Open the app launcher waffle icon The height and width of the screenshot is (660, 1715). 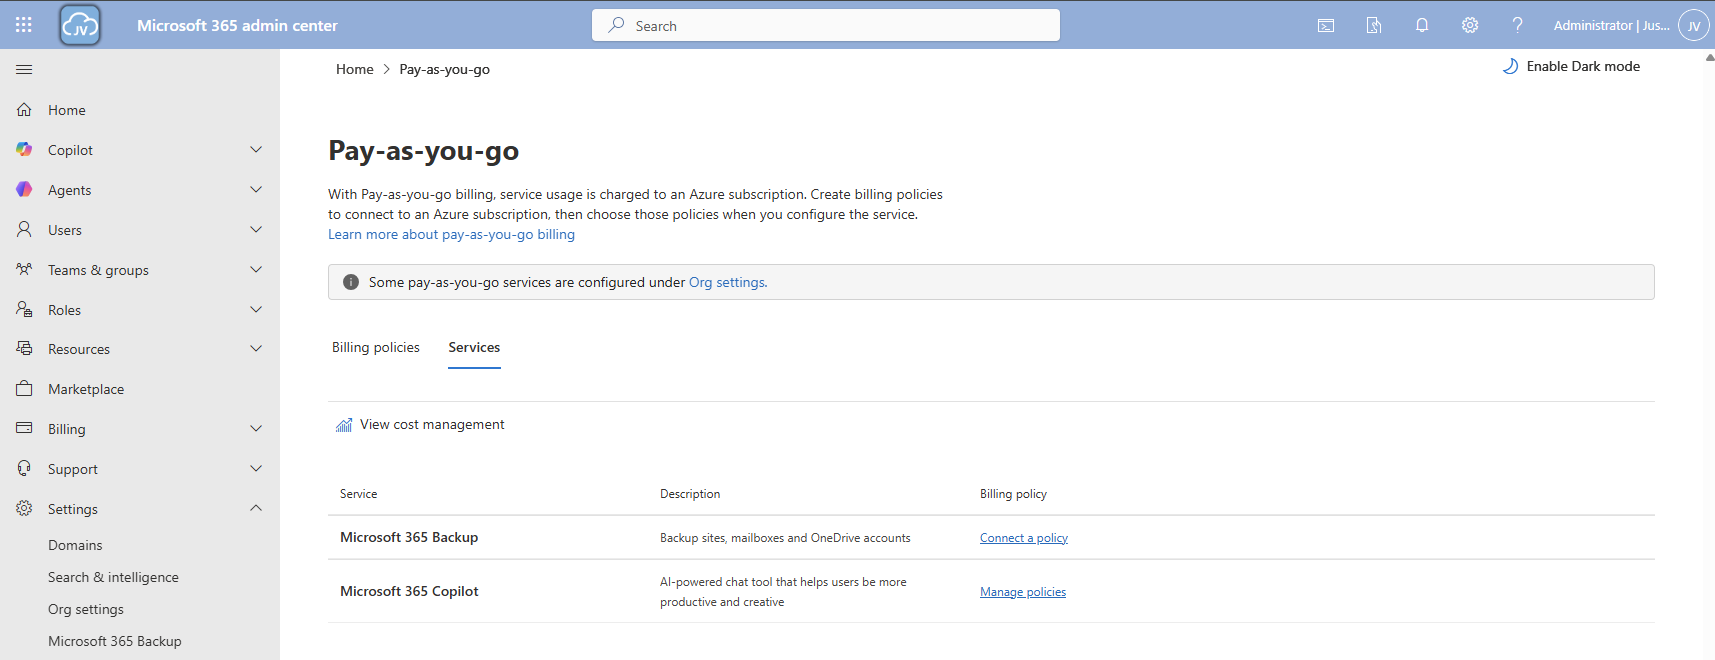24,25
